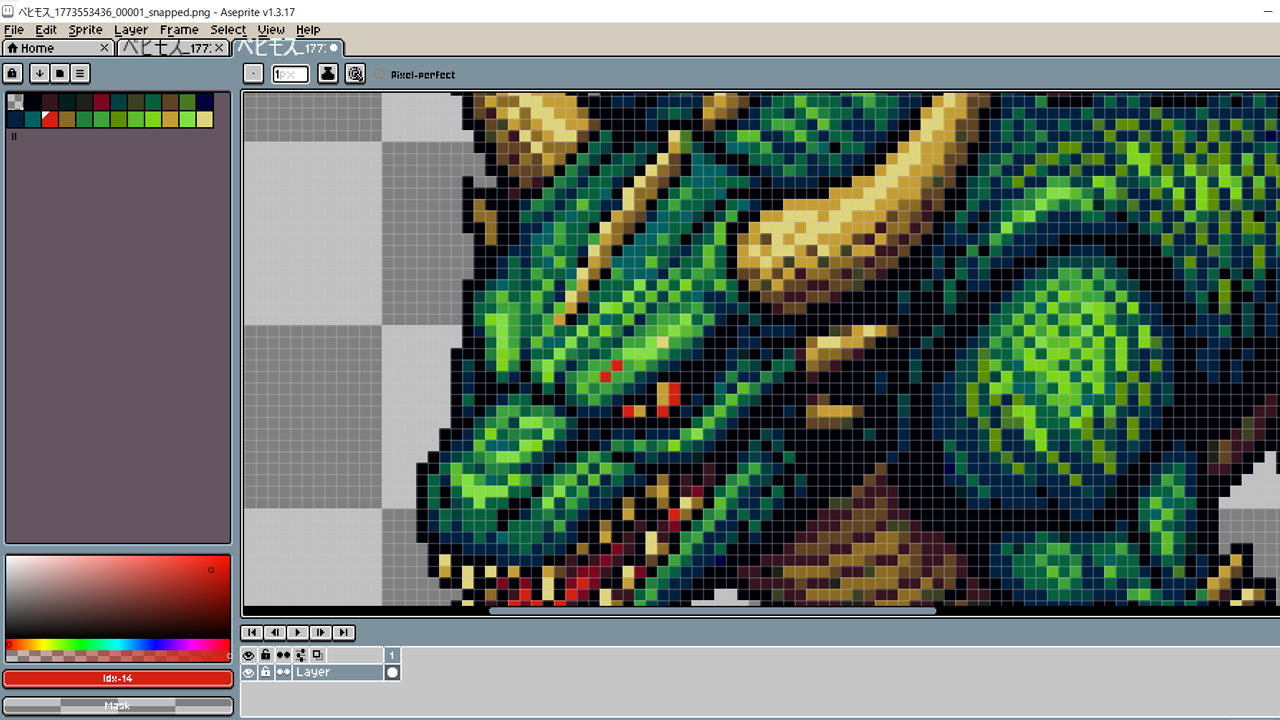This screenshot has width=1280, height=720.
Task: Click the save palette icon
Action: point(39,73)
